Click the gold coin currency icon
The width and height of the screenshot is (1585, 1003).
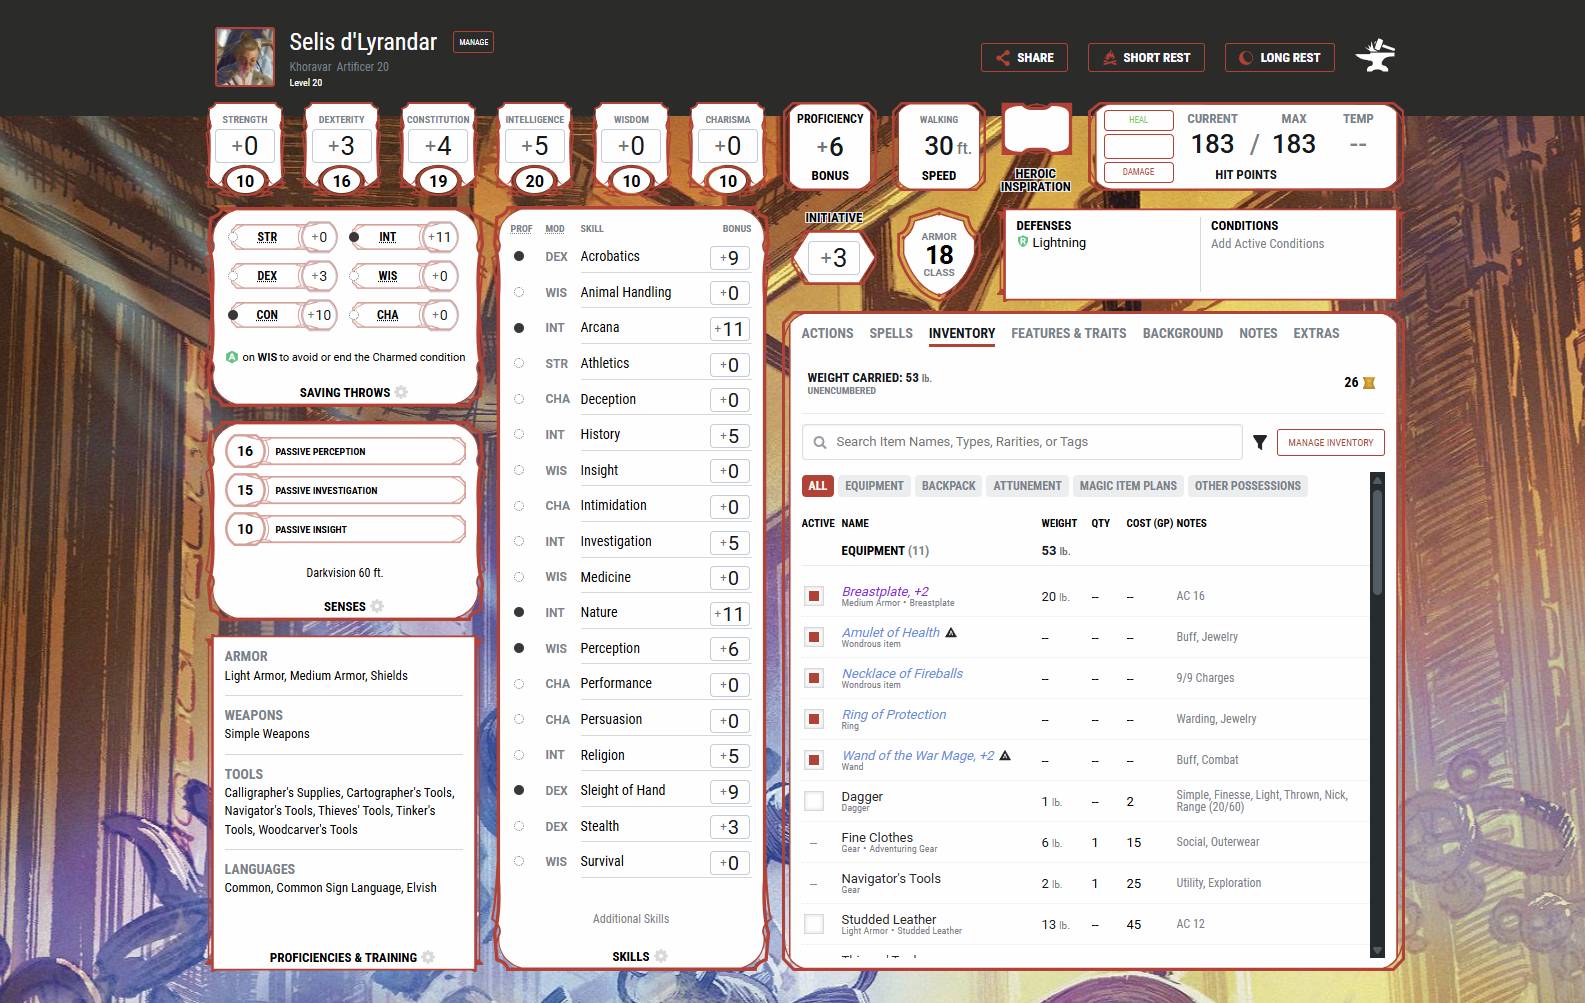1369,383
